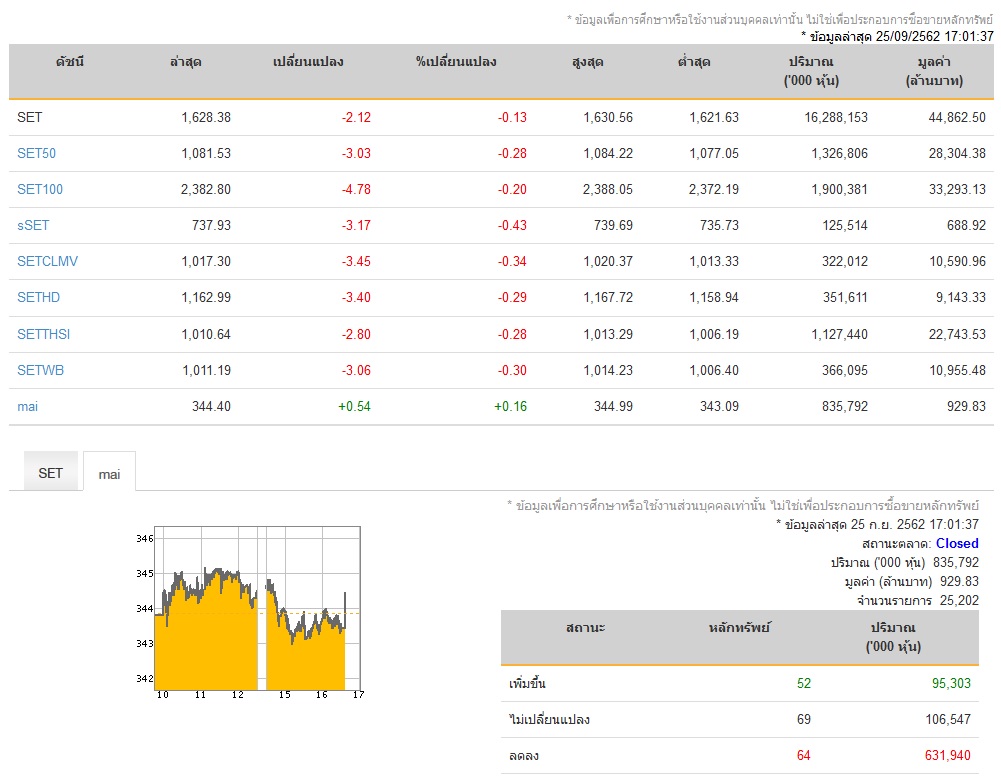Switch to the SET chart tab
Viewport: 1001px width, 782px height.
50,473
